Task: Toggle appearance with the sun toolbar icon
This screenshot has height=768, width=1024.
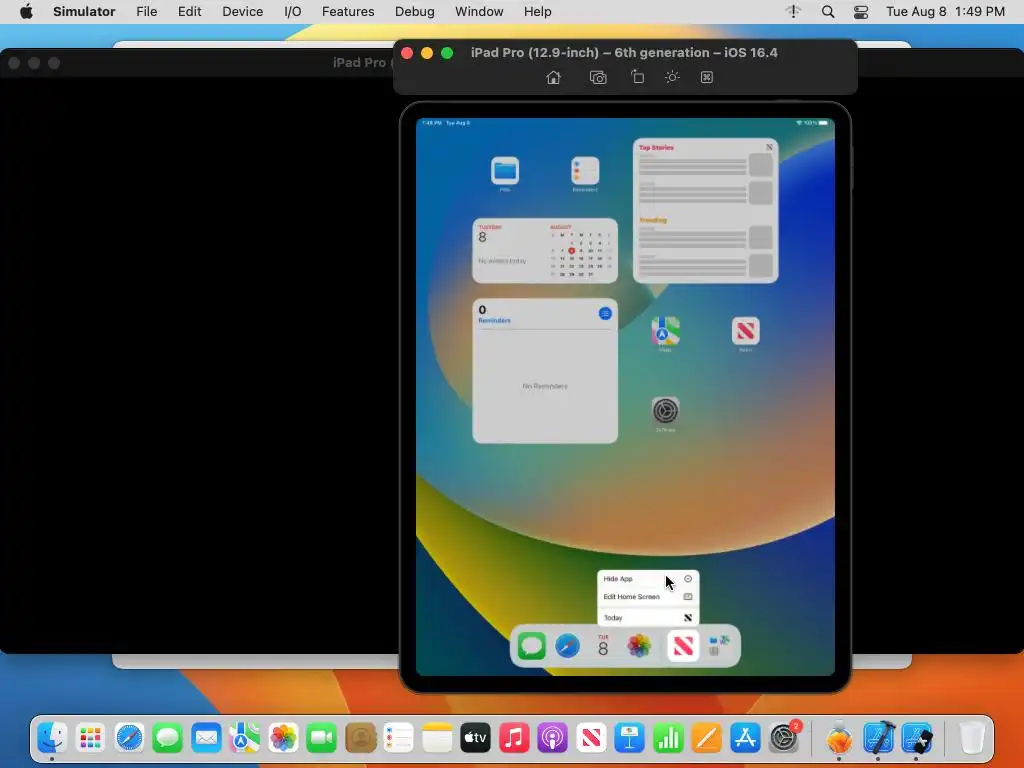Action: click(672, 77)
